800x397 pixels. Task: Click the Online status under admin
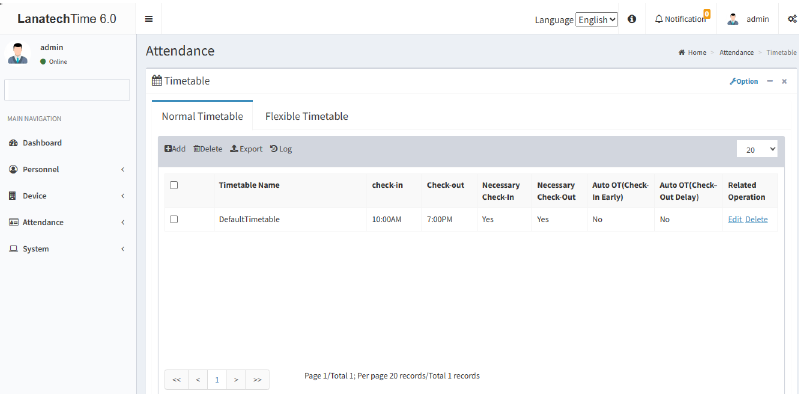tap(54, 62)
